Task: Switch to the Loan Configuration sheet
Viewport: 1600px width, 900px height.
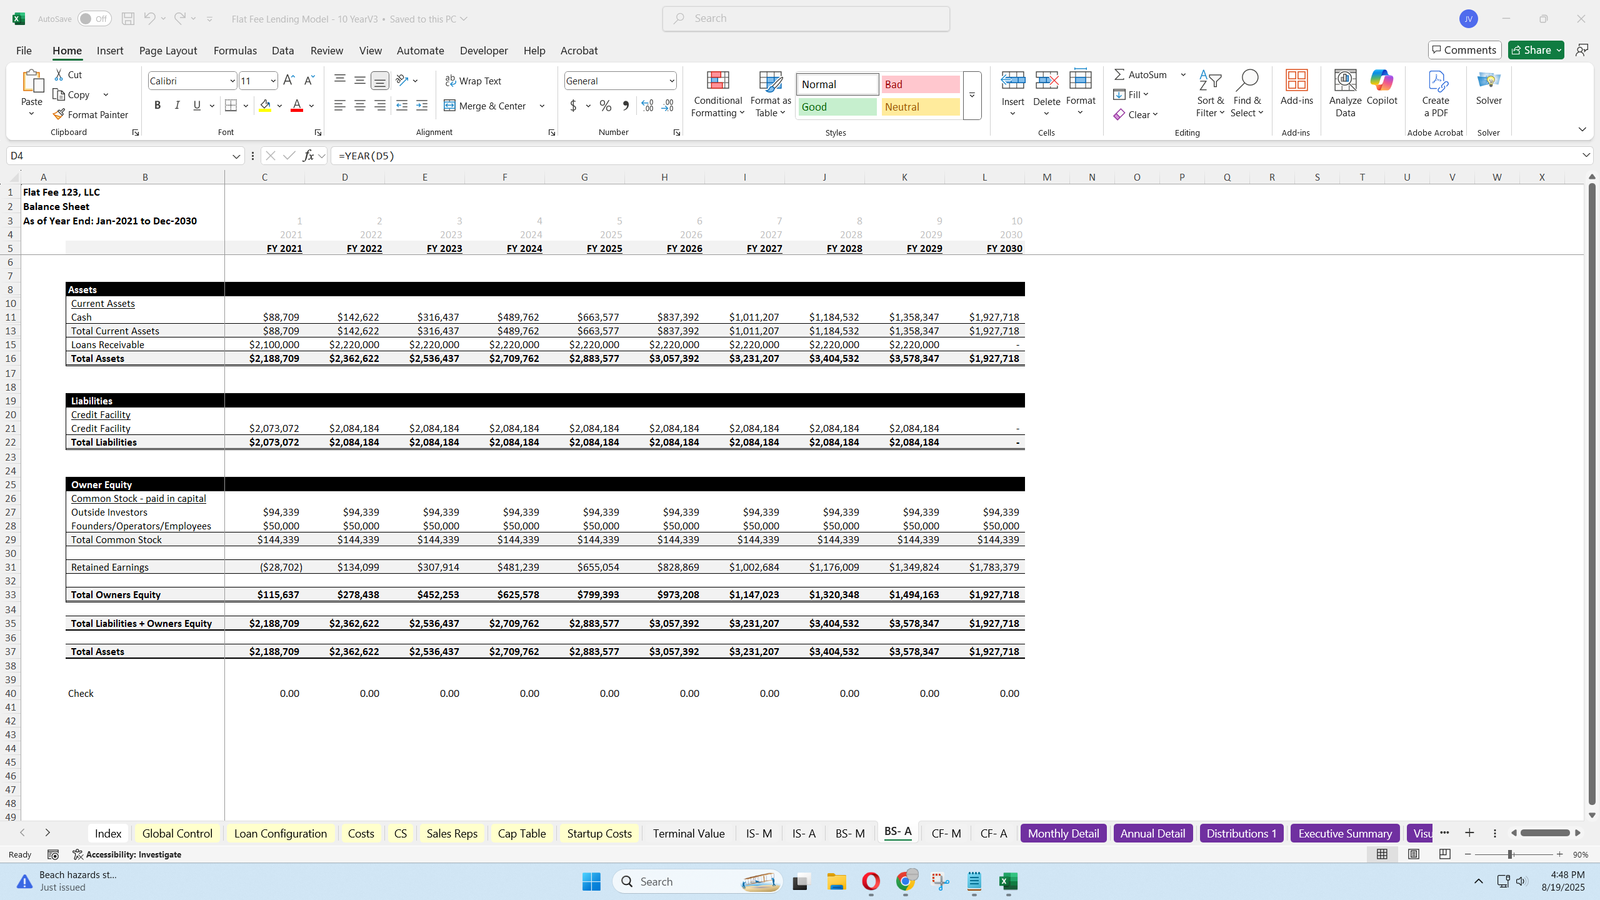Action: pyautogui.click(x=280, y=833)
